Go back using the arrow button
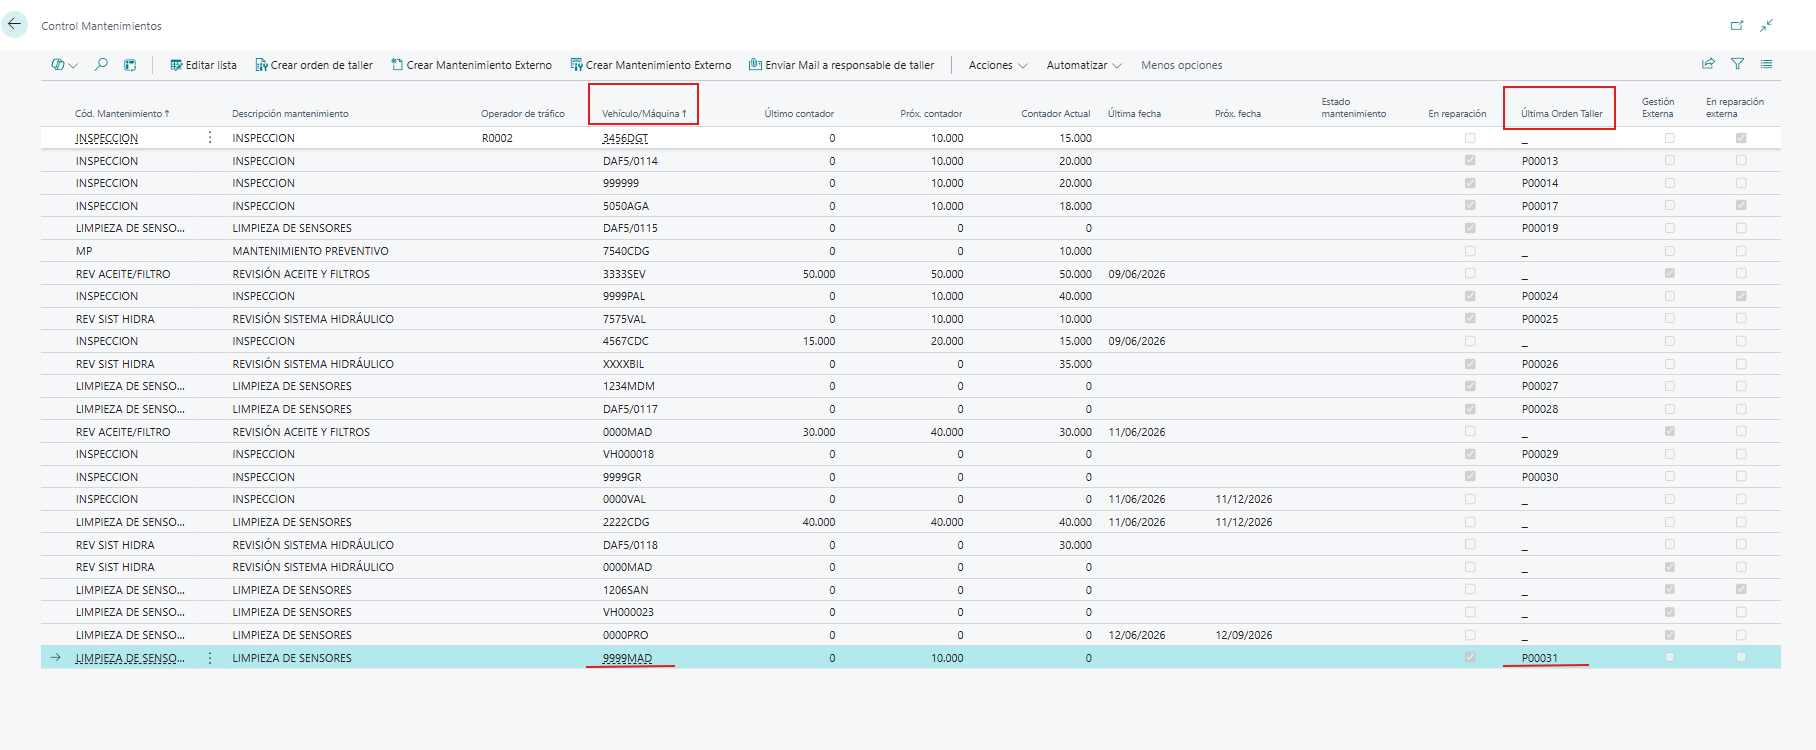This screenshot has width=1816, height=750. (x=15, y=24)
